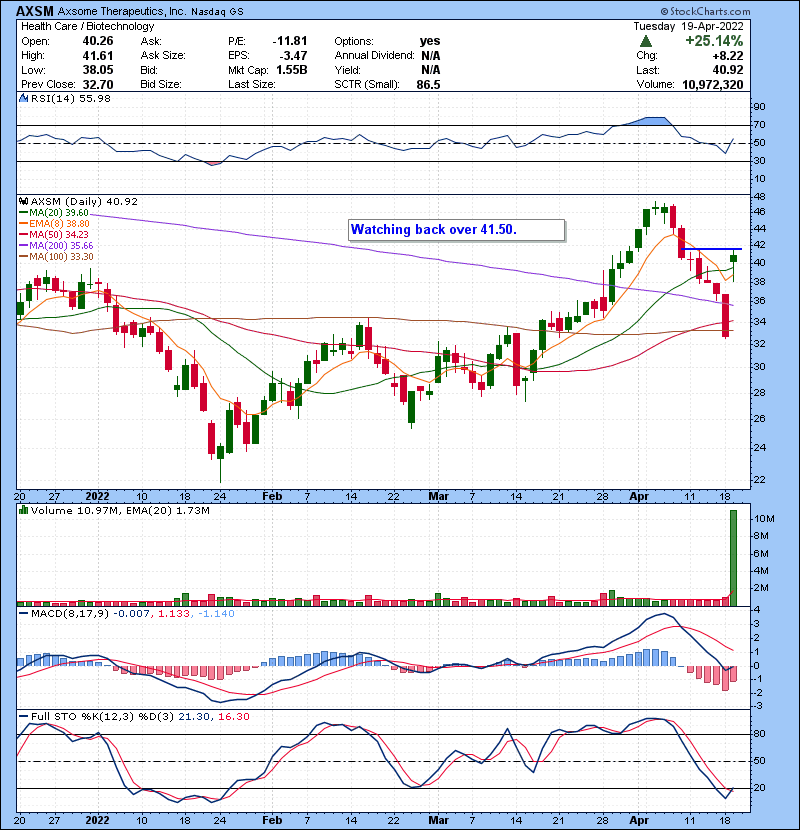800x830 pixels.
Task: Select the Open value 40.26
Action: [x=97, y=41]
